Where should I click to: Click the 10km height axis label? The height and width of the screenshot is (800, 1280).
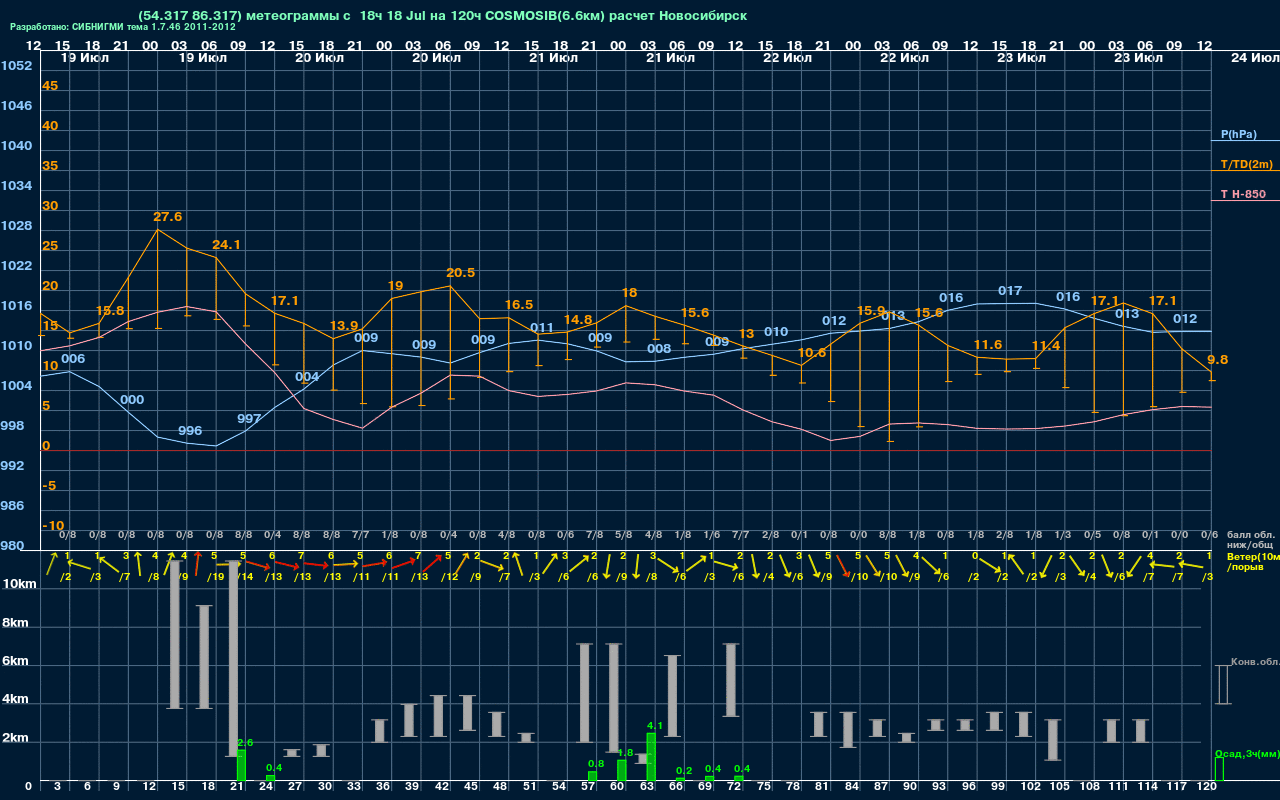(17, 583)
